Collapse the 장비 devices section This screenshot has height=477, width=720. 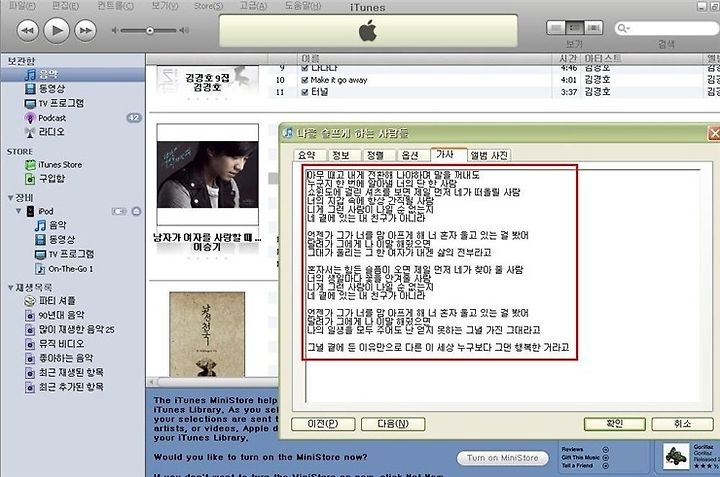(10, 198)
